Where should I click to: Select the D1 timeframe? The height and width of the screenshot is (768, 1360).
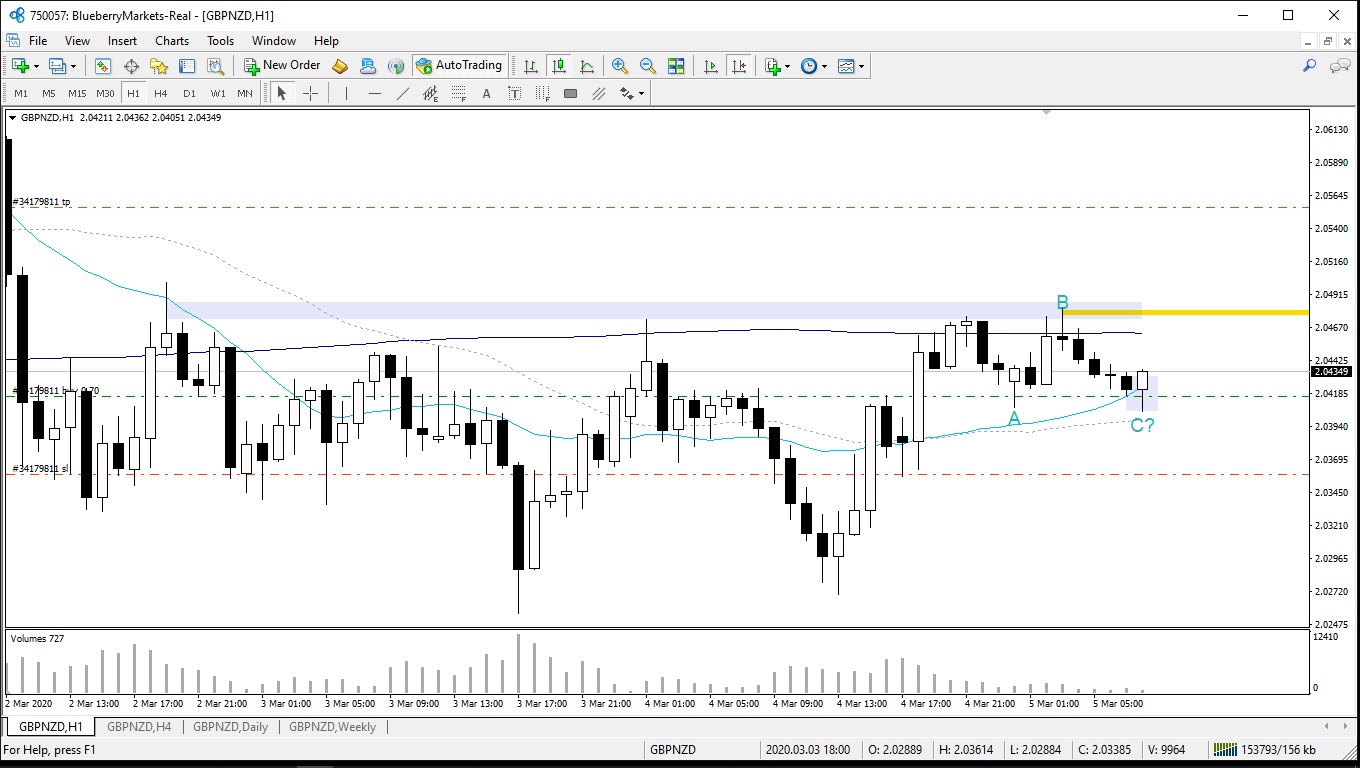click(189, 93)
